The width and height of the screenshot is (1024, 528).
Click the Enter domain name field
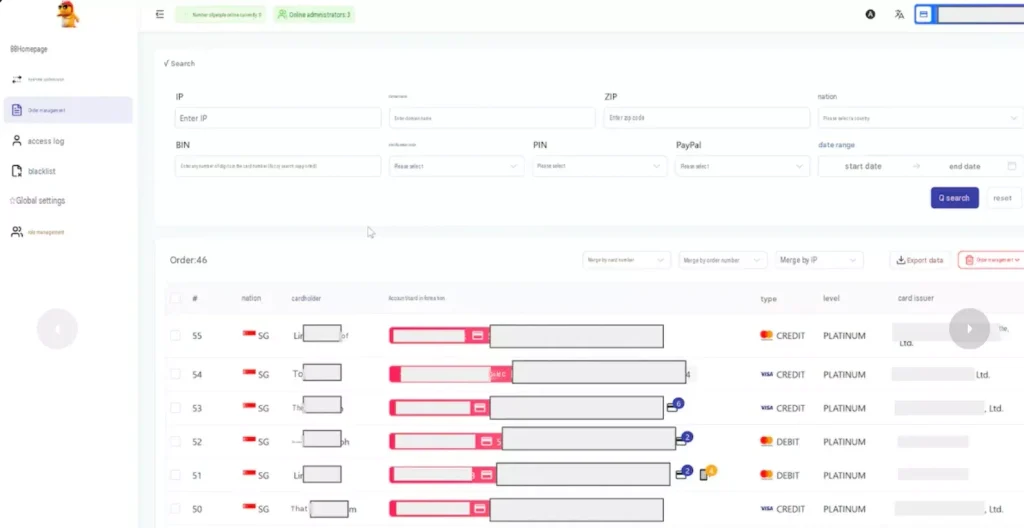click(x=492, y=118)
